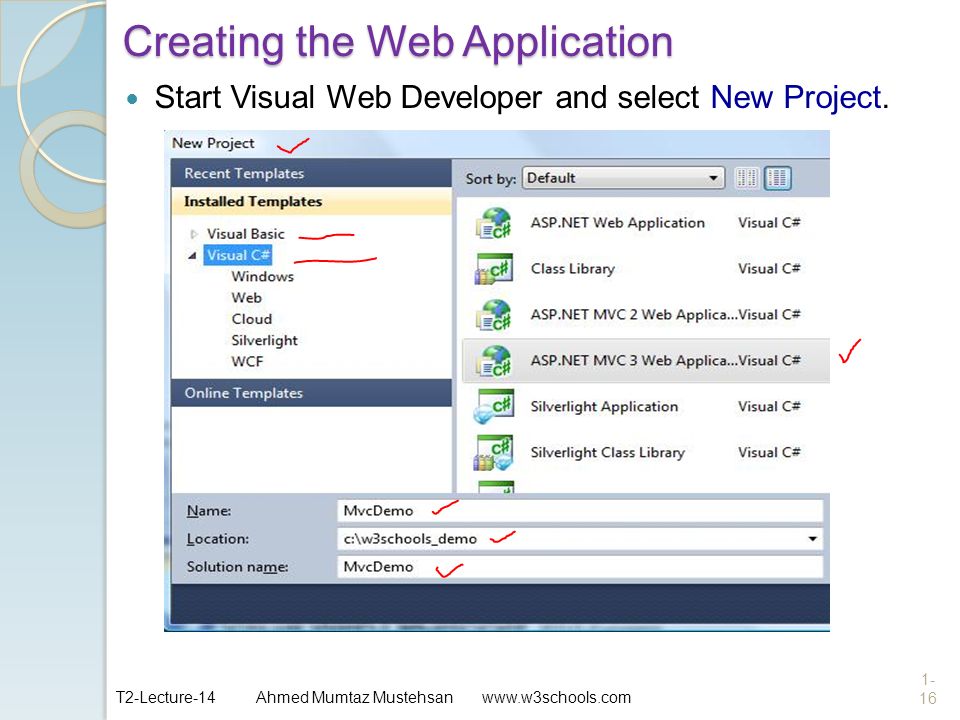The image size is (960, 720).
Task: Select Web under Visual C#
Action: coord(247,298)
